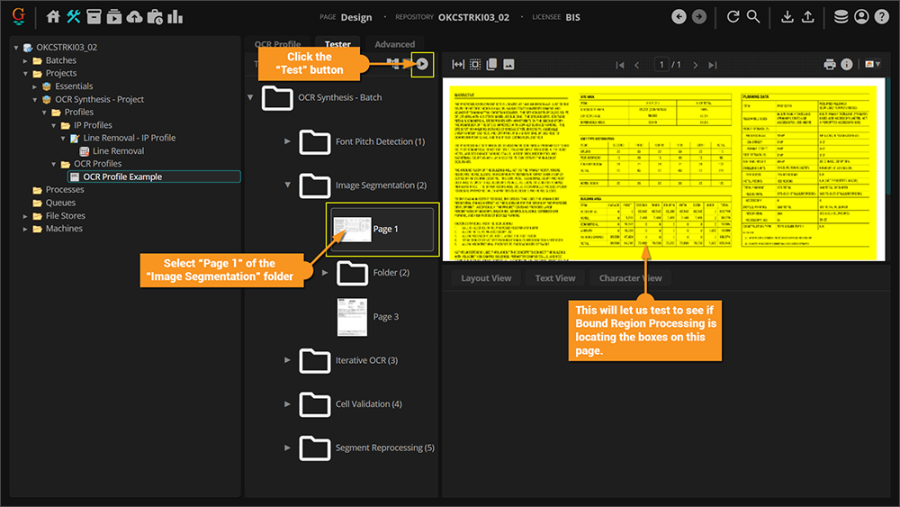Screen dimensions: 900x507
Task: Collapse the OCR Synthesis - Batch folder
Action: 250,97
